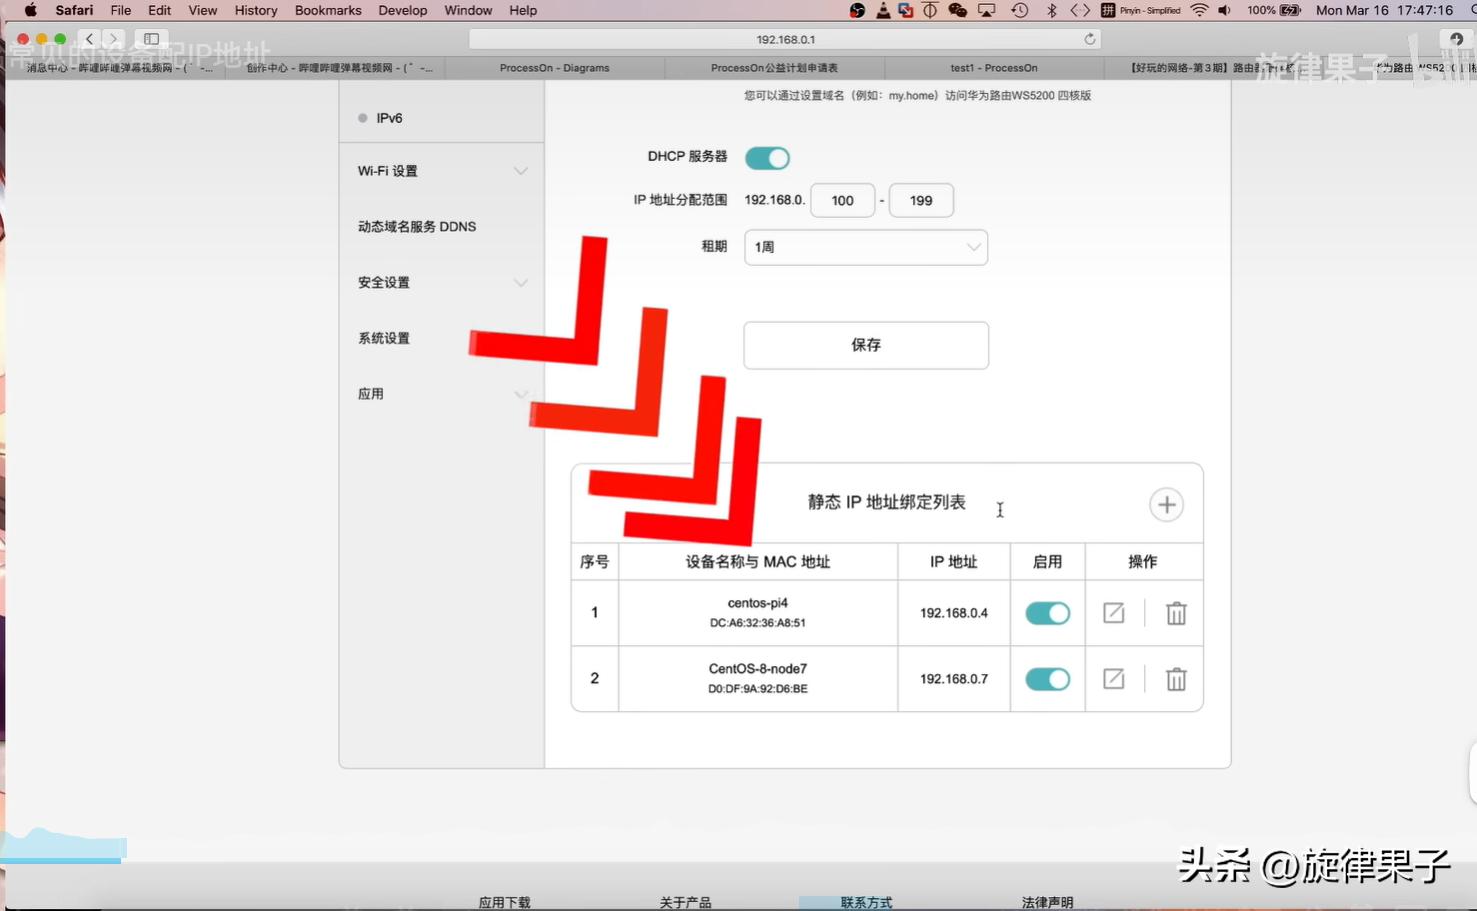Click the IP range start field showing 100
The width and height of the screenshot is (1477, 911).
pyautogui.click(x=842, y=200)
